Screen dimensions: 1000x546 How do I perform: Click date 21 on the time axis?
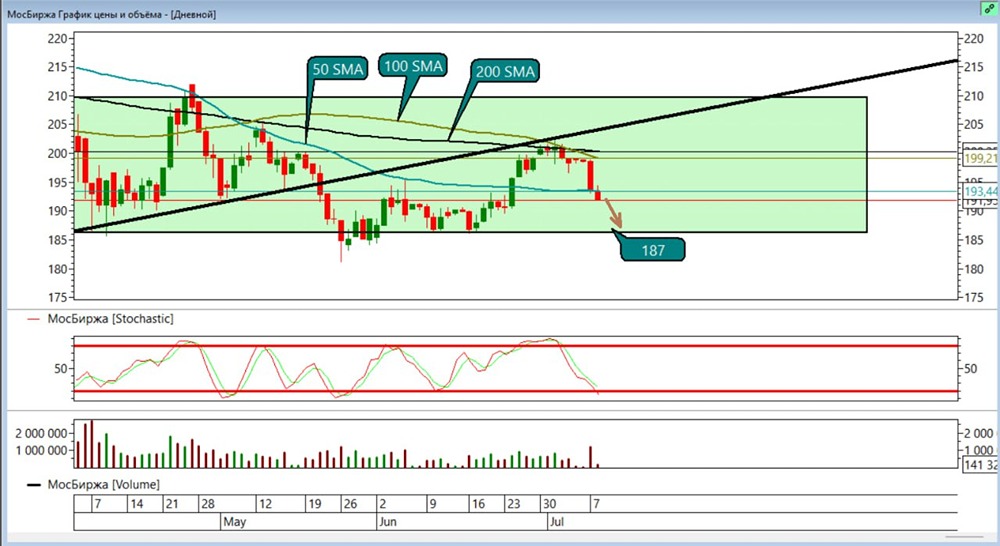(172, 504)
